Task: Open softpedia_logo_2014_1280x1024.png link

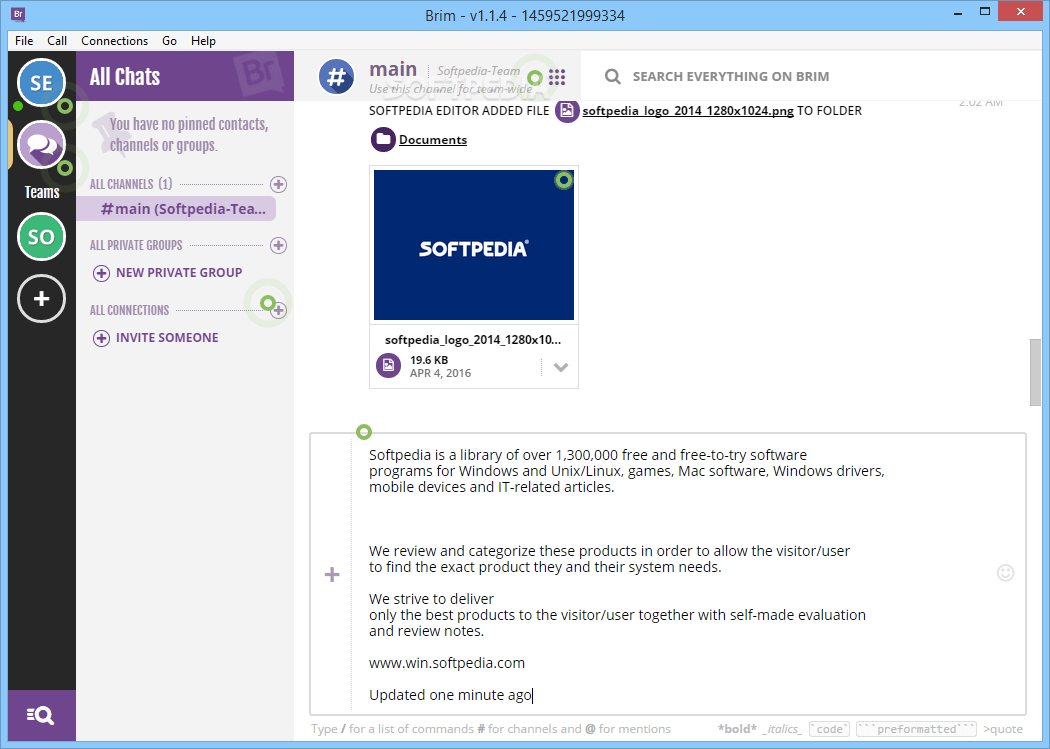Action: tap(688, 111)
